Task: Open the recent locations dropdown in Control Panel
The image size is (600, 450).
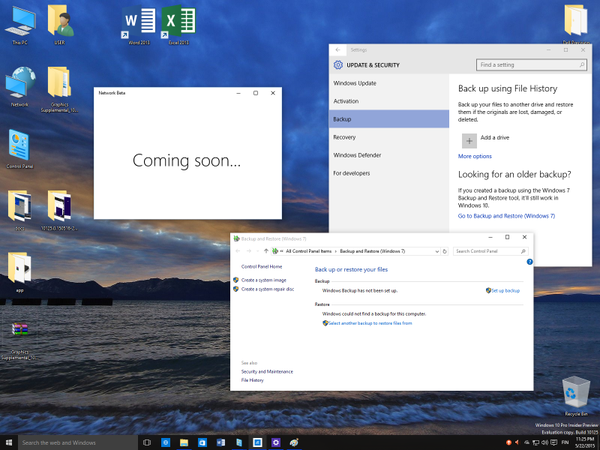Action: (x=258, y=251)
